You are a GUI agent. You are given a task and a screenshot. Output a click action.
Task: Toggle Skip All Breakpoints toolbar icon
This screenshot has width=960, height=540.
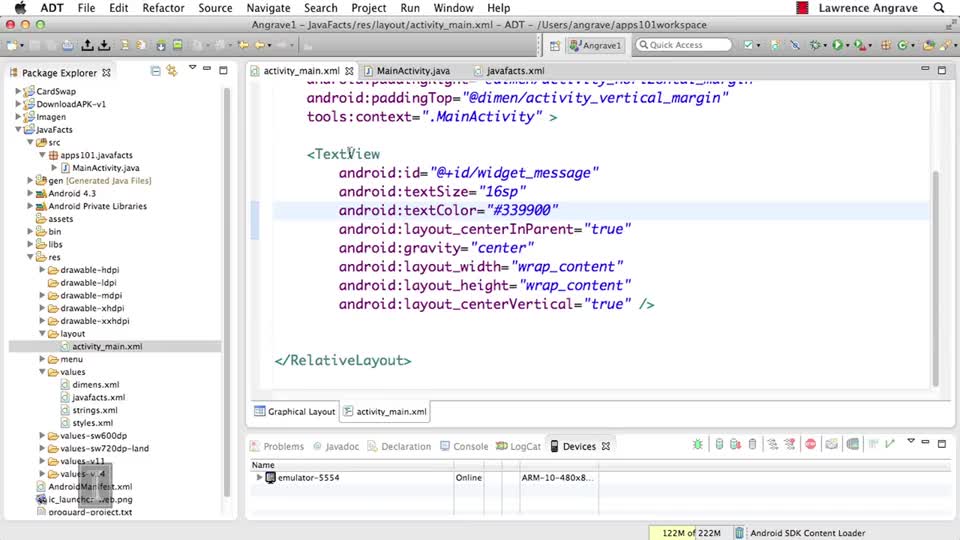795,45
